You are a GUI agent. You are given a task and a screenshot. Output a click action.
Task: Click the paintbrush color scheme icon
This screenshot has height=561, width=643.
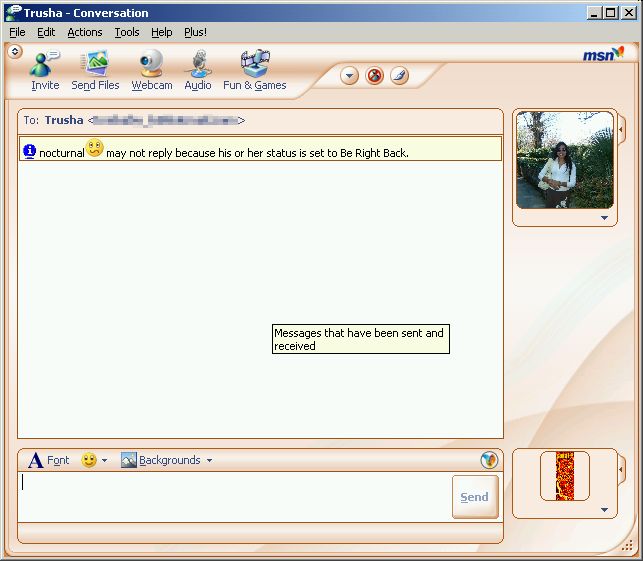399,76
